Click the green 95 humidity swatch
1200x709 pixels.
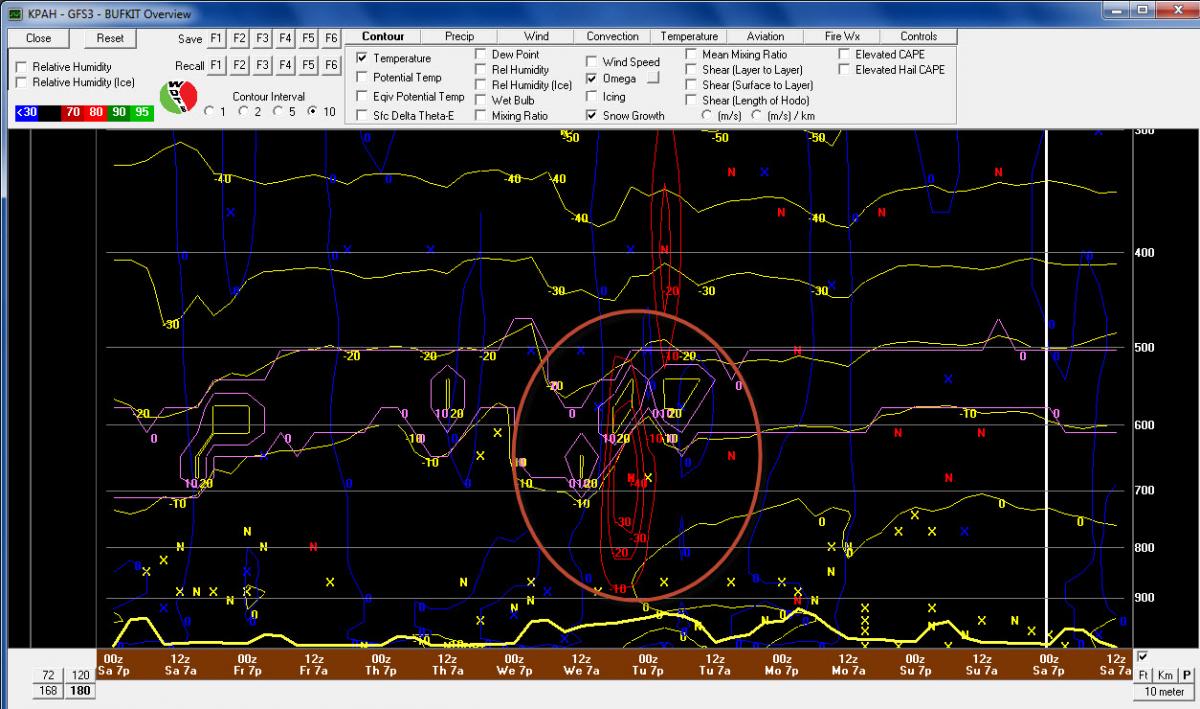(142, 112)
